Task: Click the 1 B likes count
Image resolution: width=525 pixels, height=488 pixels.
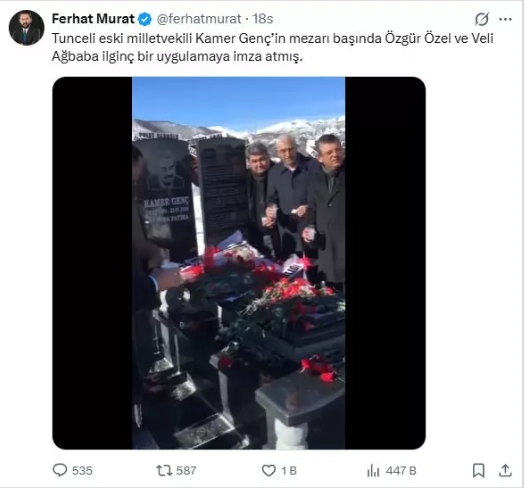Action: [289, 471]
